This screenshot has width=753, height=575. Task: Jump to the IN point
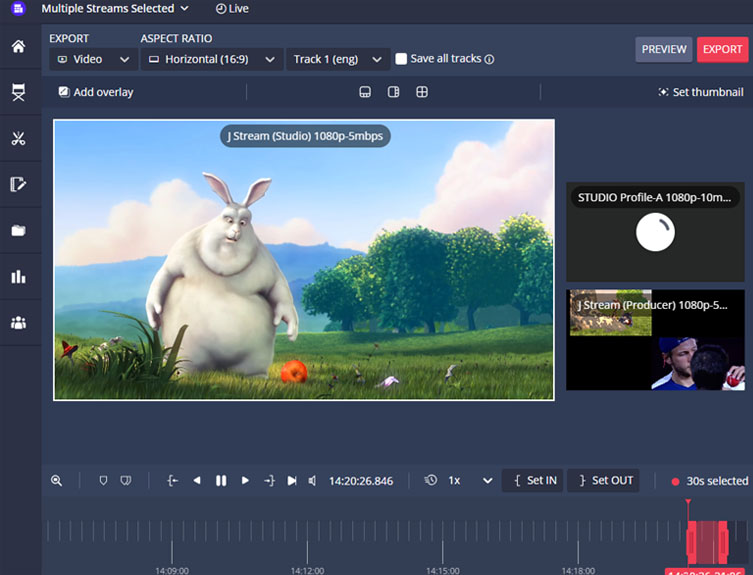click(x=173, y=480)
